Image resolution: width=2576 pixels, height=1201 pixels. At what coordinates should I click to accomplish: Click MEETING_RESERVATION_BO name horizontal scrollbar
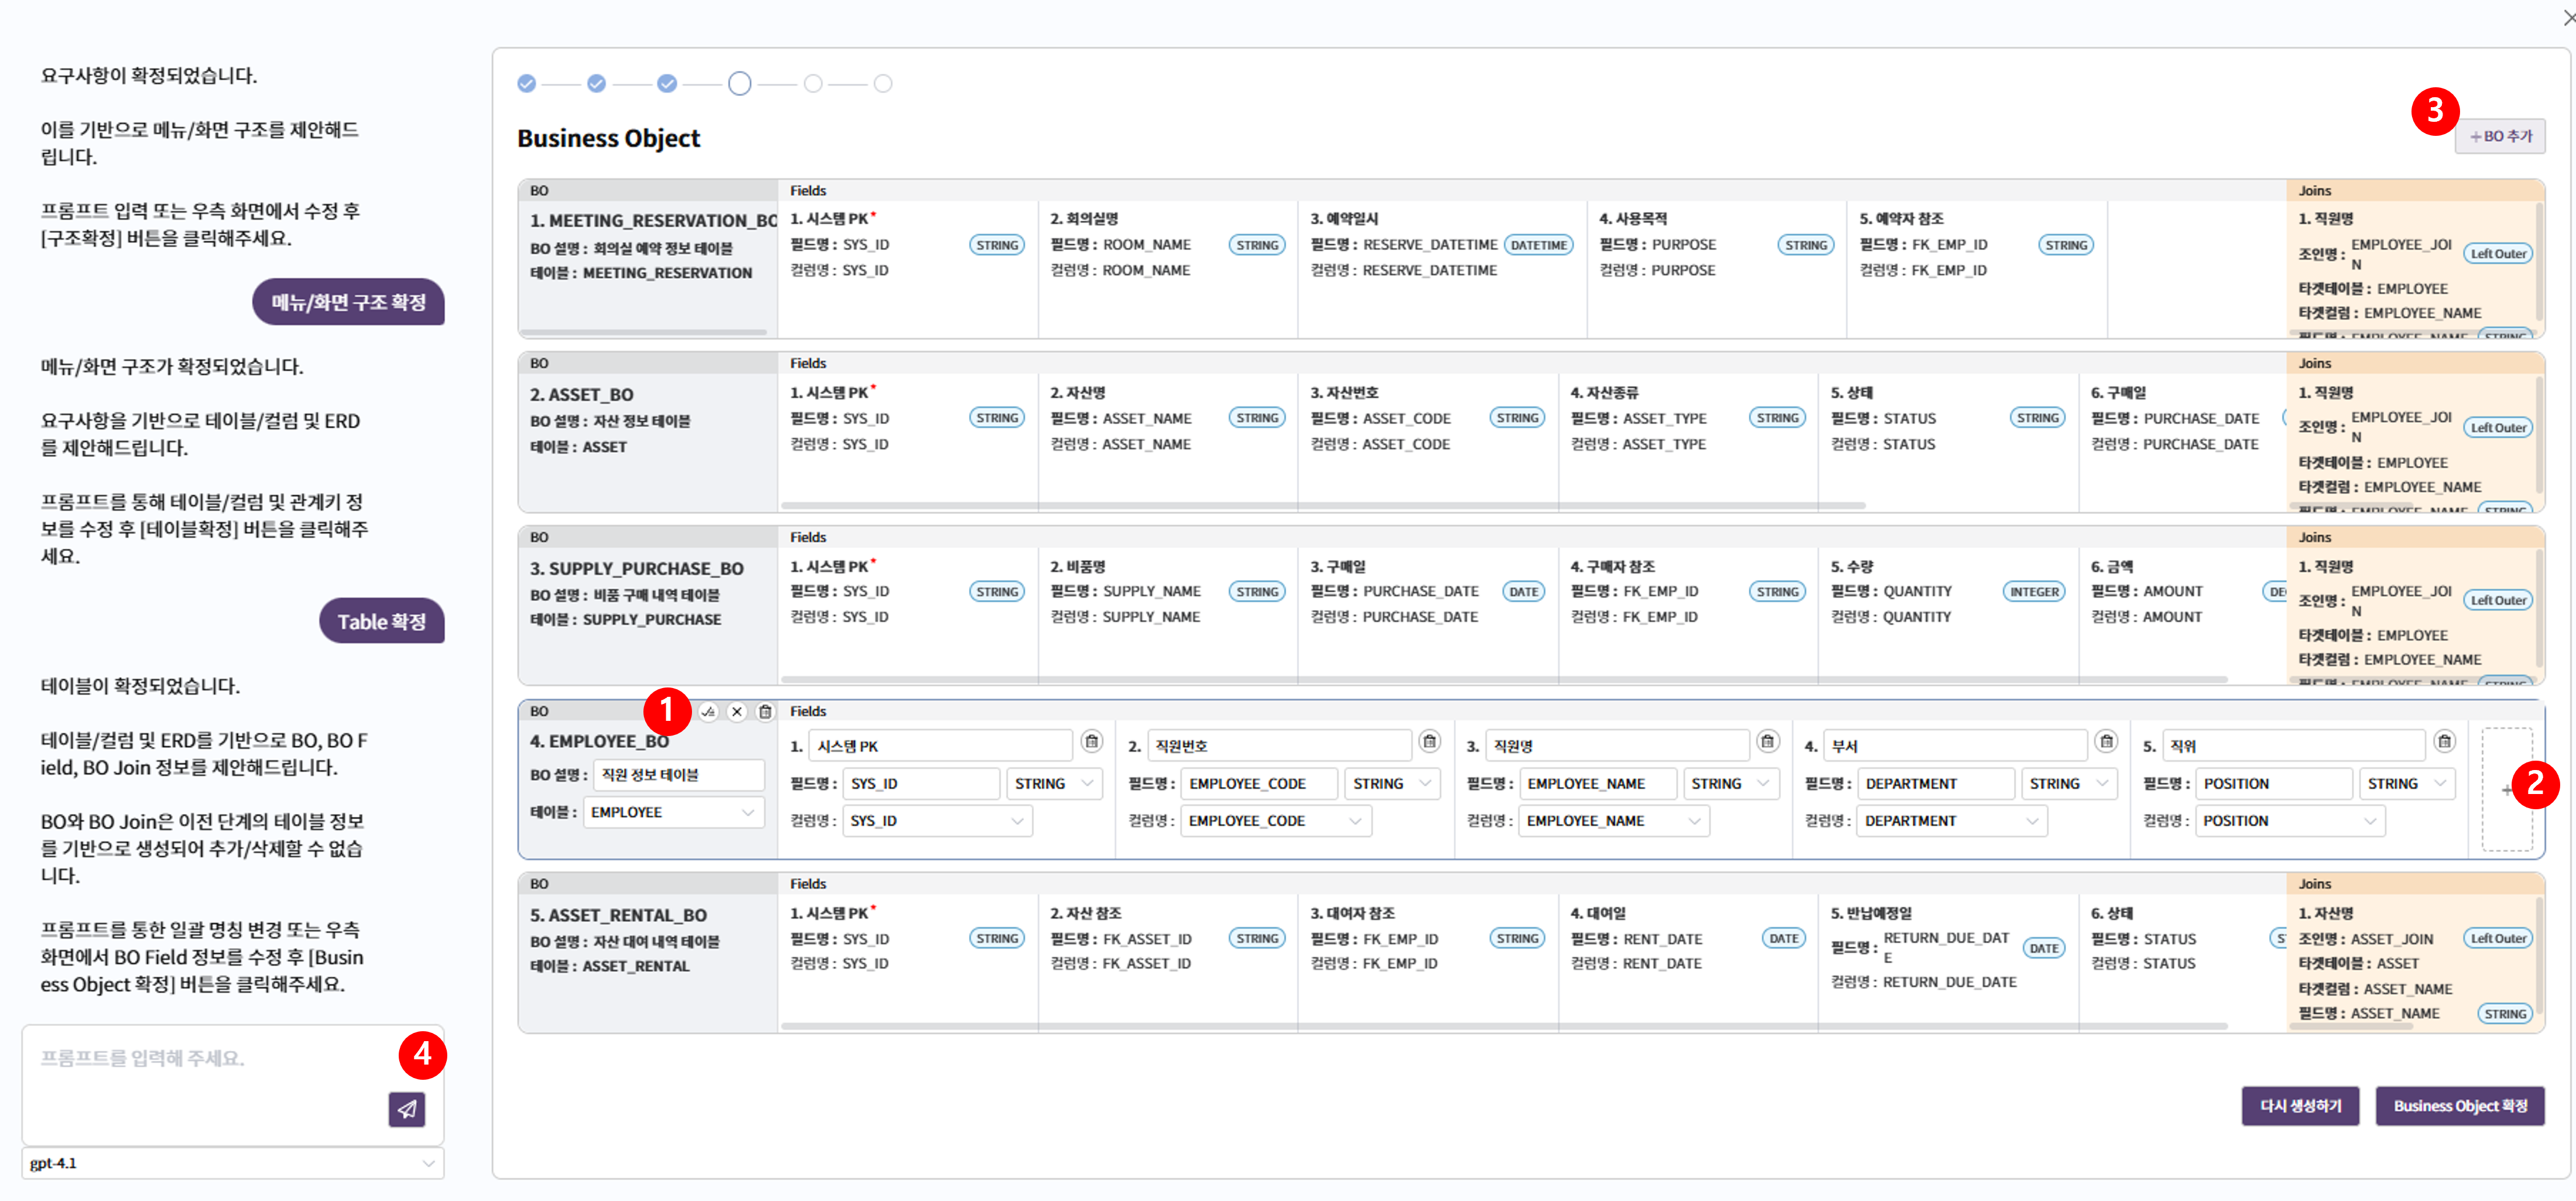tap(644, 332)
